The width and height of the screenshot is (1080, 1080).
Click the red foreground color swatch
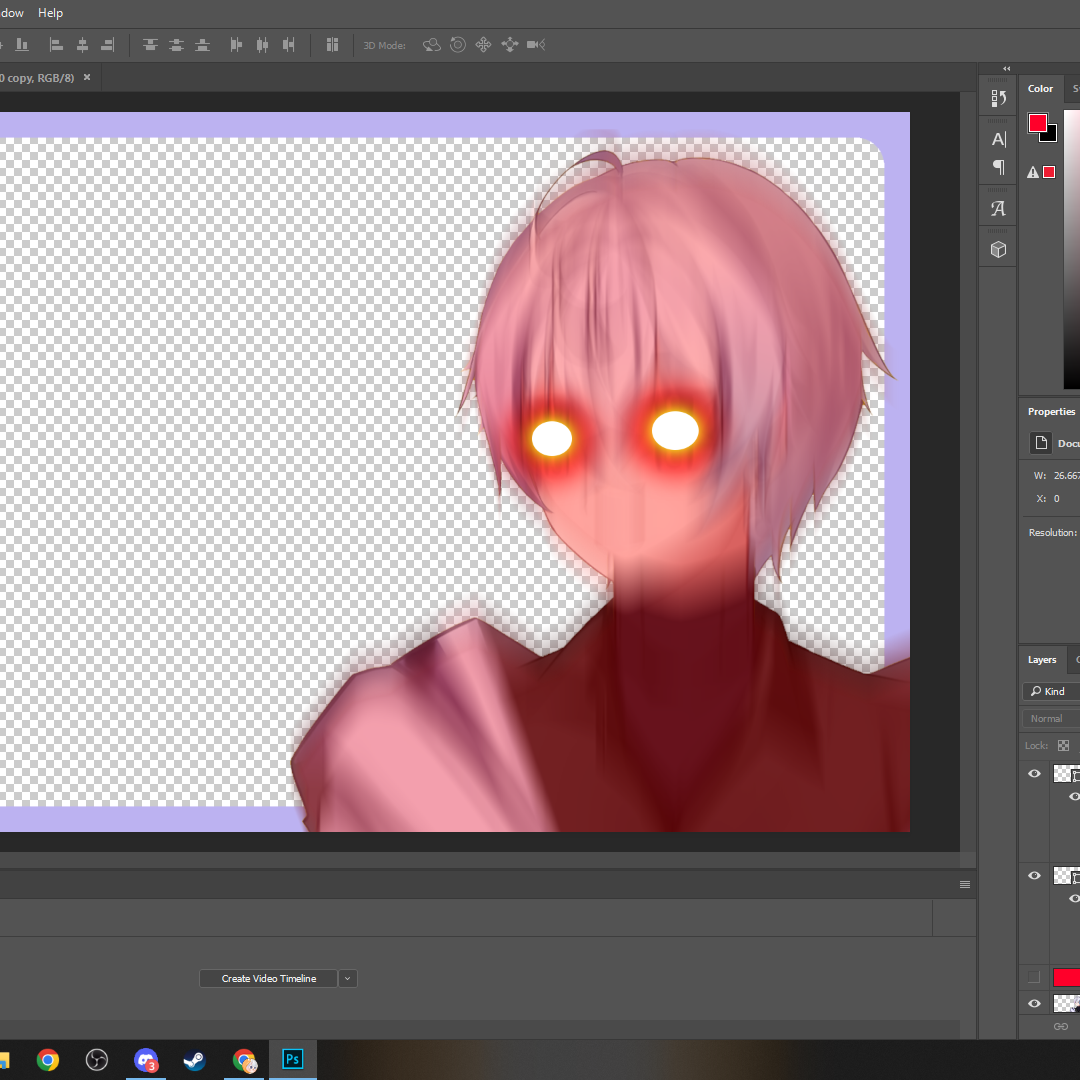(x=1037, y=123)
